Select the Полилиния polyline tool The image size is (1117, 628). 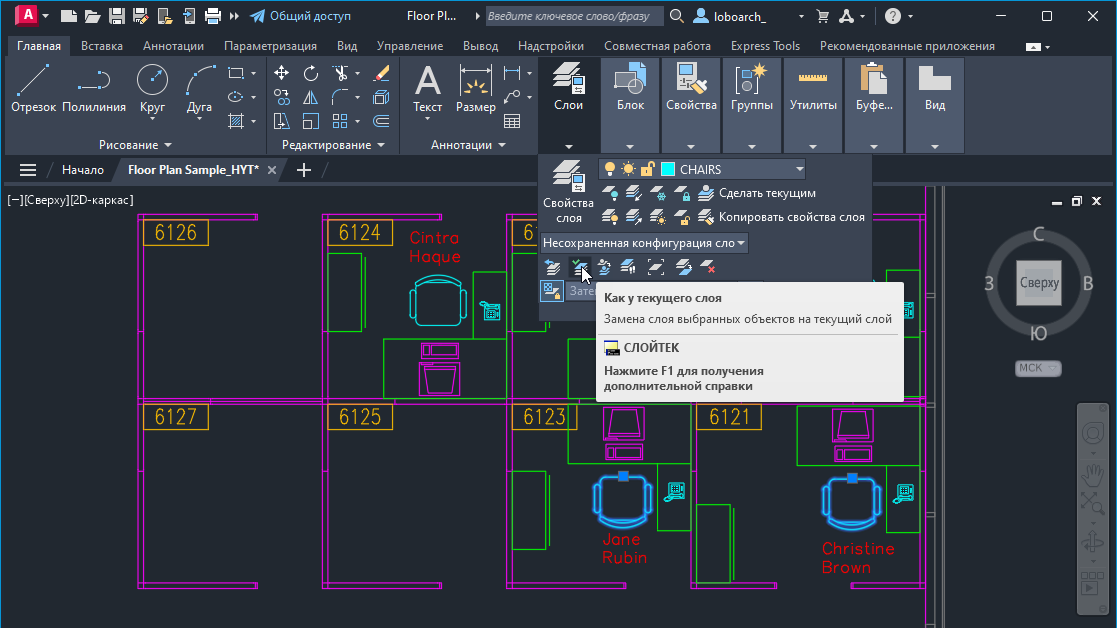tap(93, 88)
